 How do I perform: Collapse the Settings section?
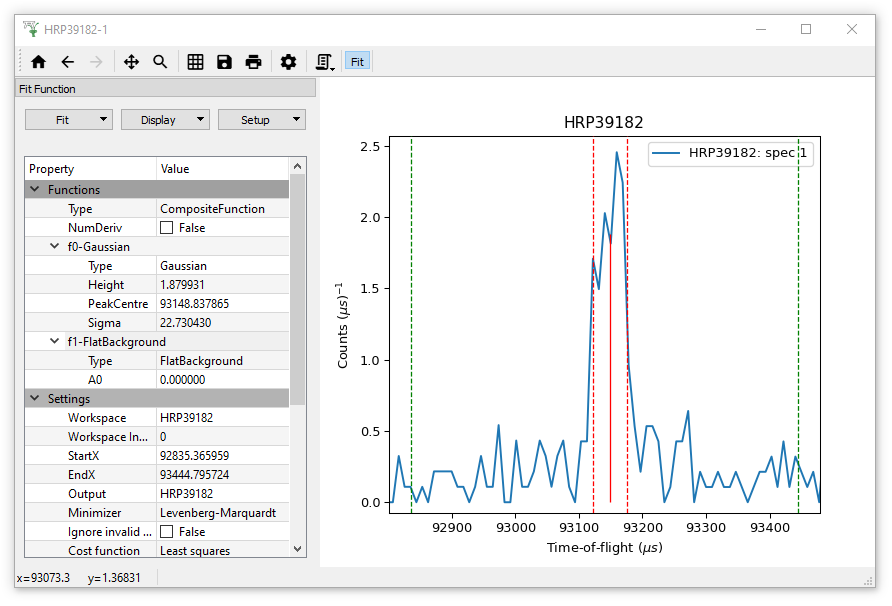(x=35, y=399)
